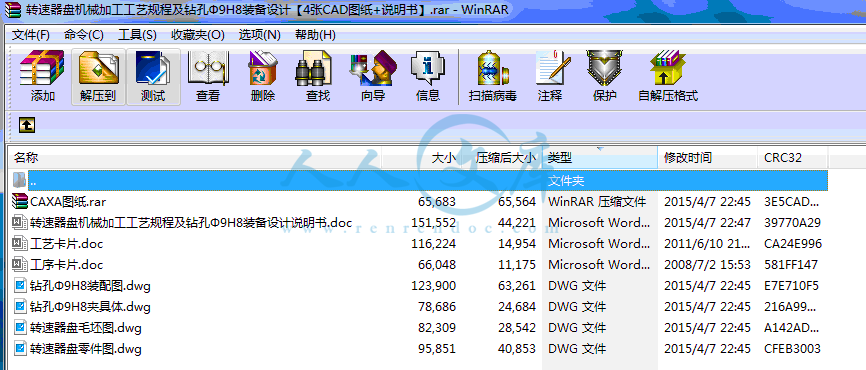Click the 保护 (Protect) shield icon
Screen dimensions: 866x370
click(x=605, y=68)
